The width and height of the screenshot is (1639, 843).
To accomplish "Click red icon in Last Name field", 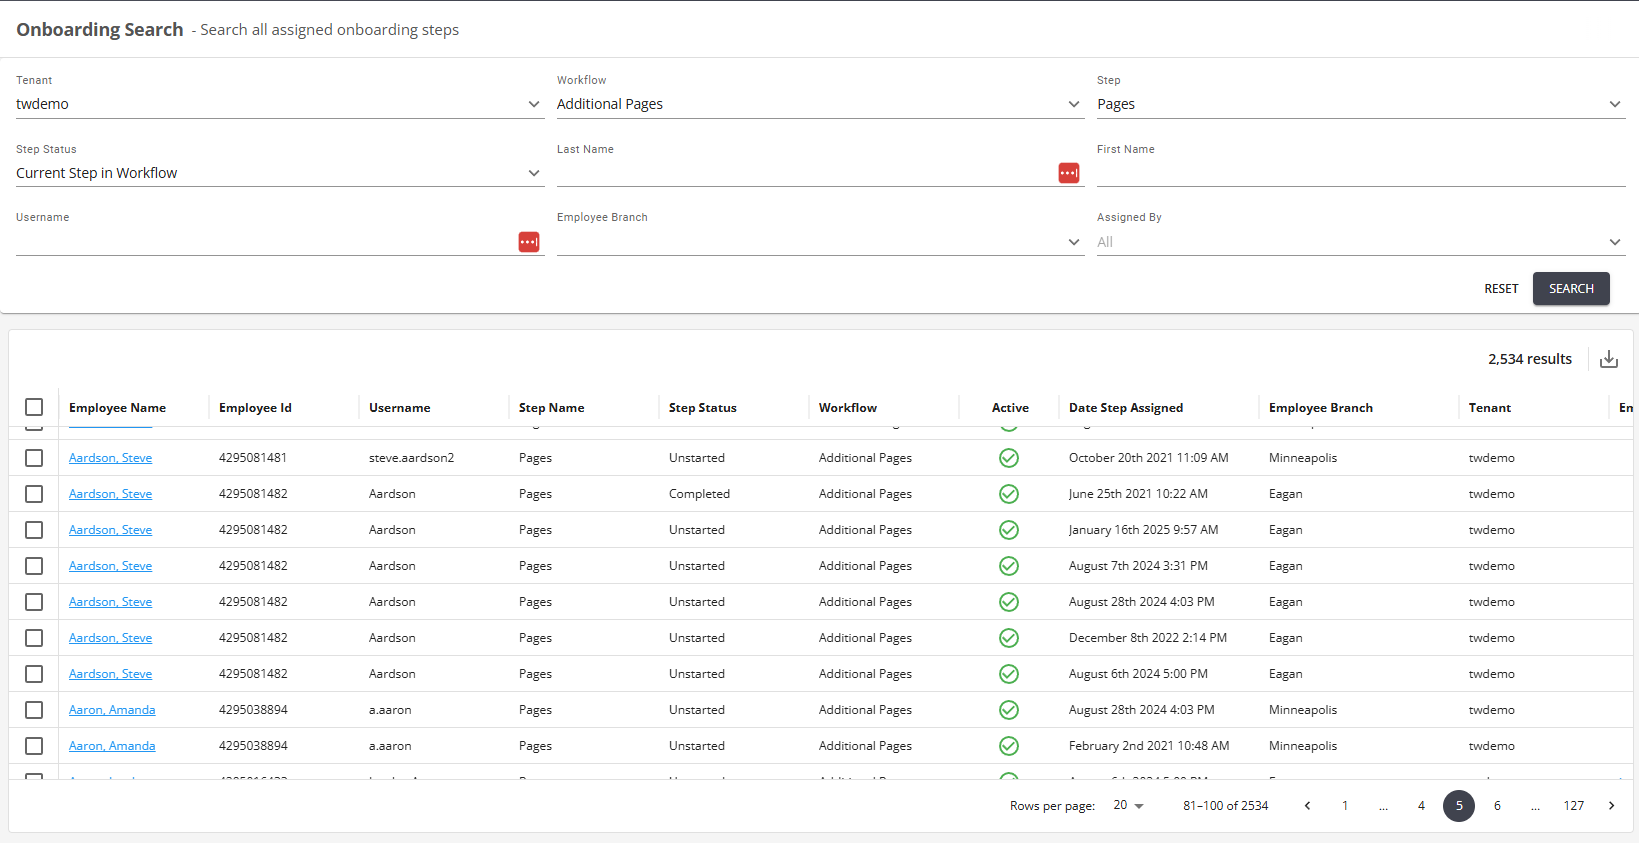I will [1069, 173].
